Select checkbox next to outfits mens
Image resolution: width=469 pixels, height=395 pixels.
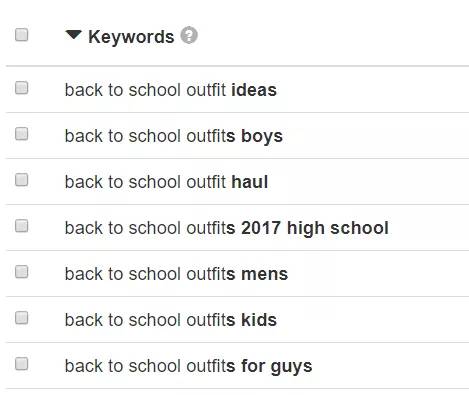22,272
